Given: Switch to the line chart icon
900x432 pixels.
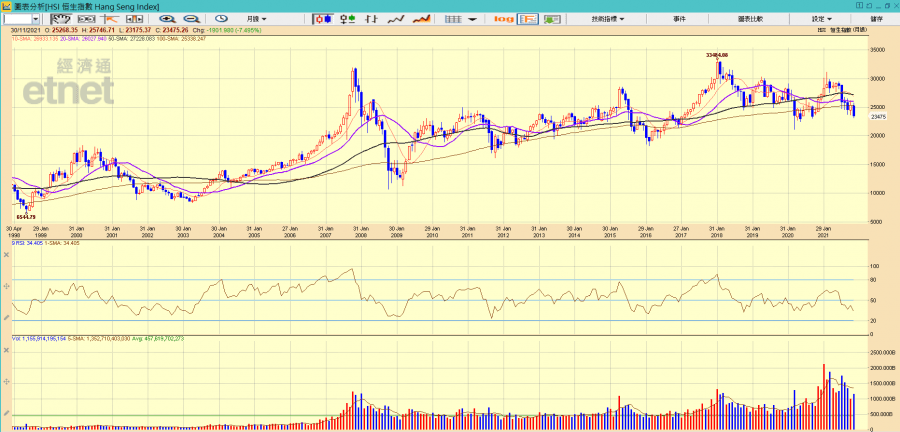Looking at the screenshot, I should coord(397,19).
